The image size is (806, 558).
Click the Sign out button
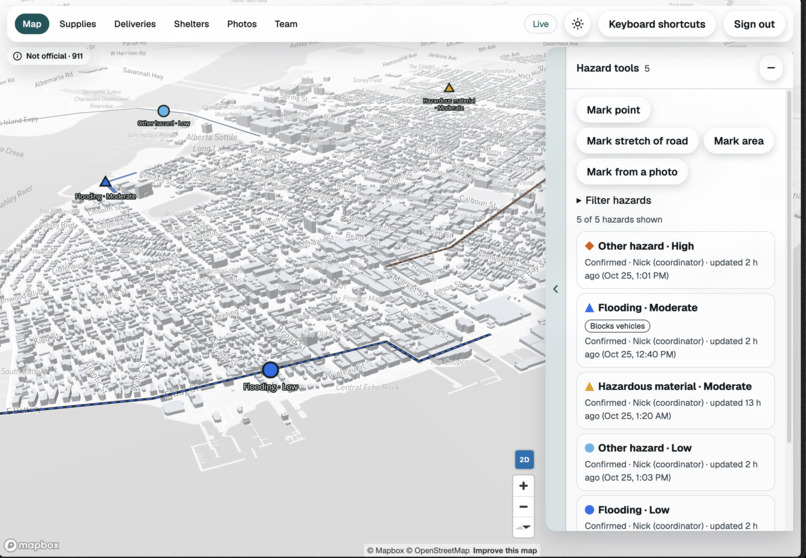[754, 24]
